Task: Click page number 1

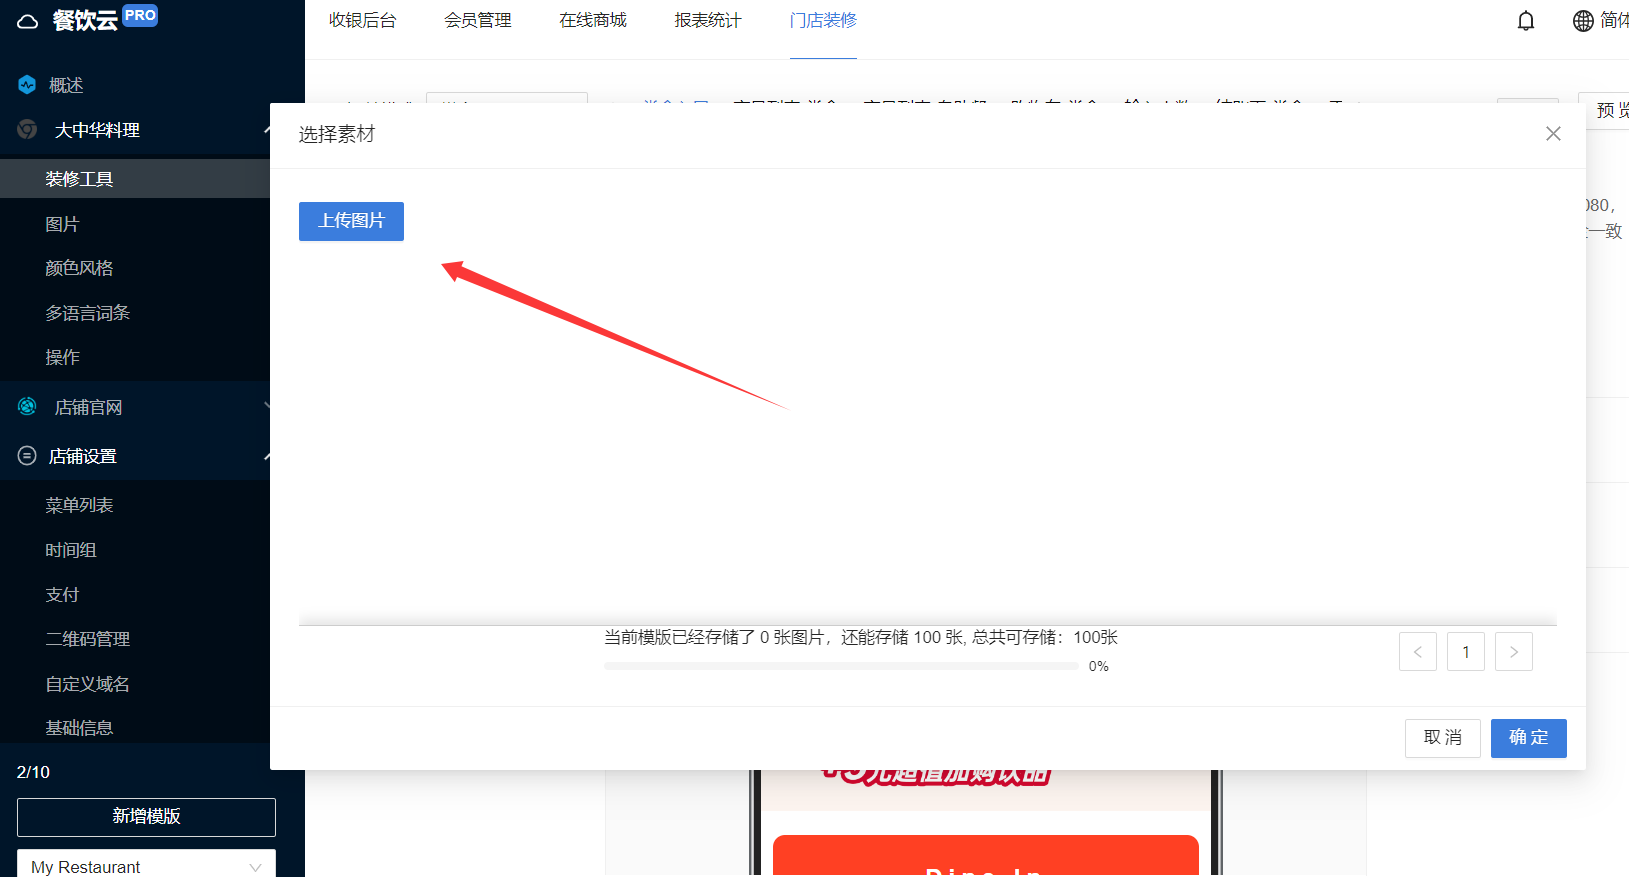Action: 1466,652
